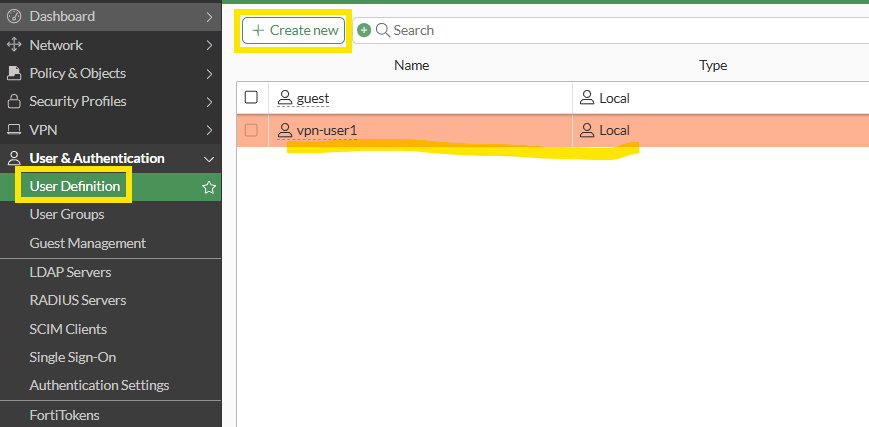
Task: Click the Create new button
Action: pos(295,31)
